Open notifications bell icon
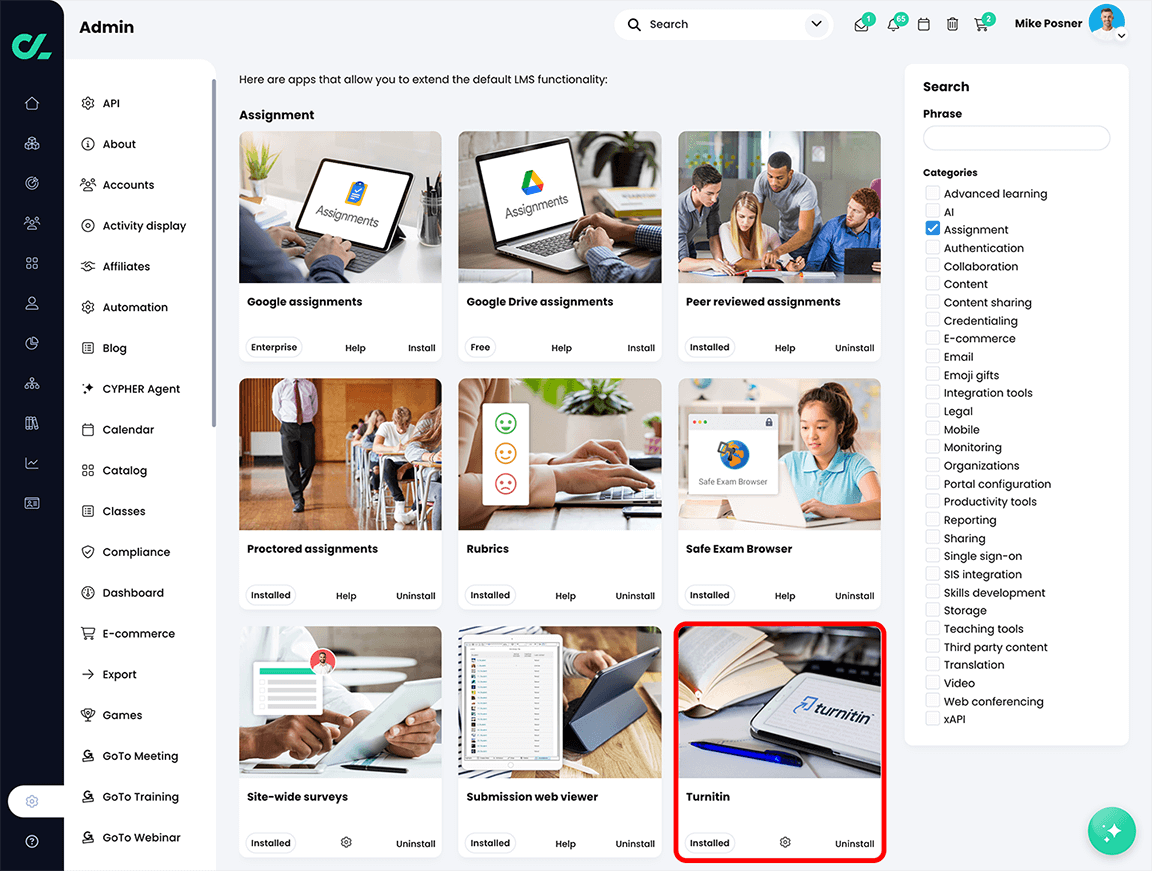The width and height of the screenshot is (1152, 871). [x=893, y=25]
